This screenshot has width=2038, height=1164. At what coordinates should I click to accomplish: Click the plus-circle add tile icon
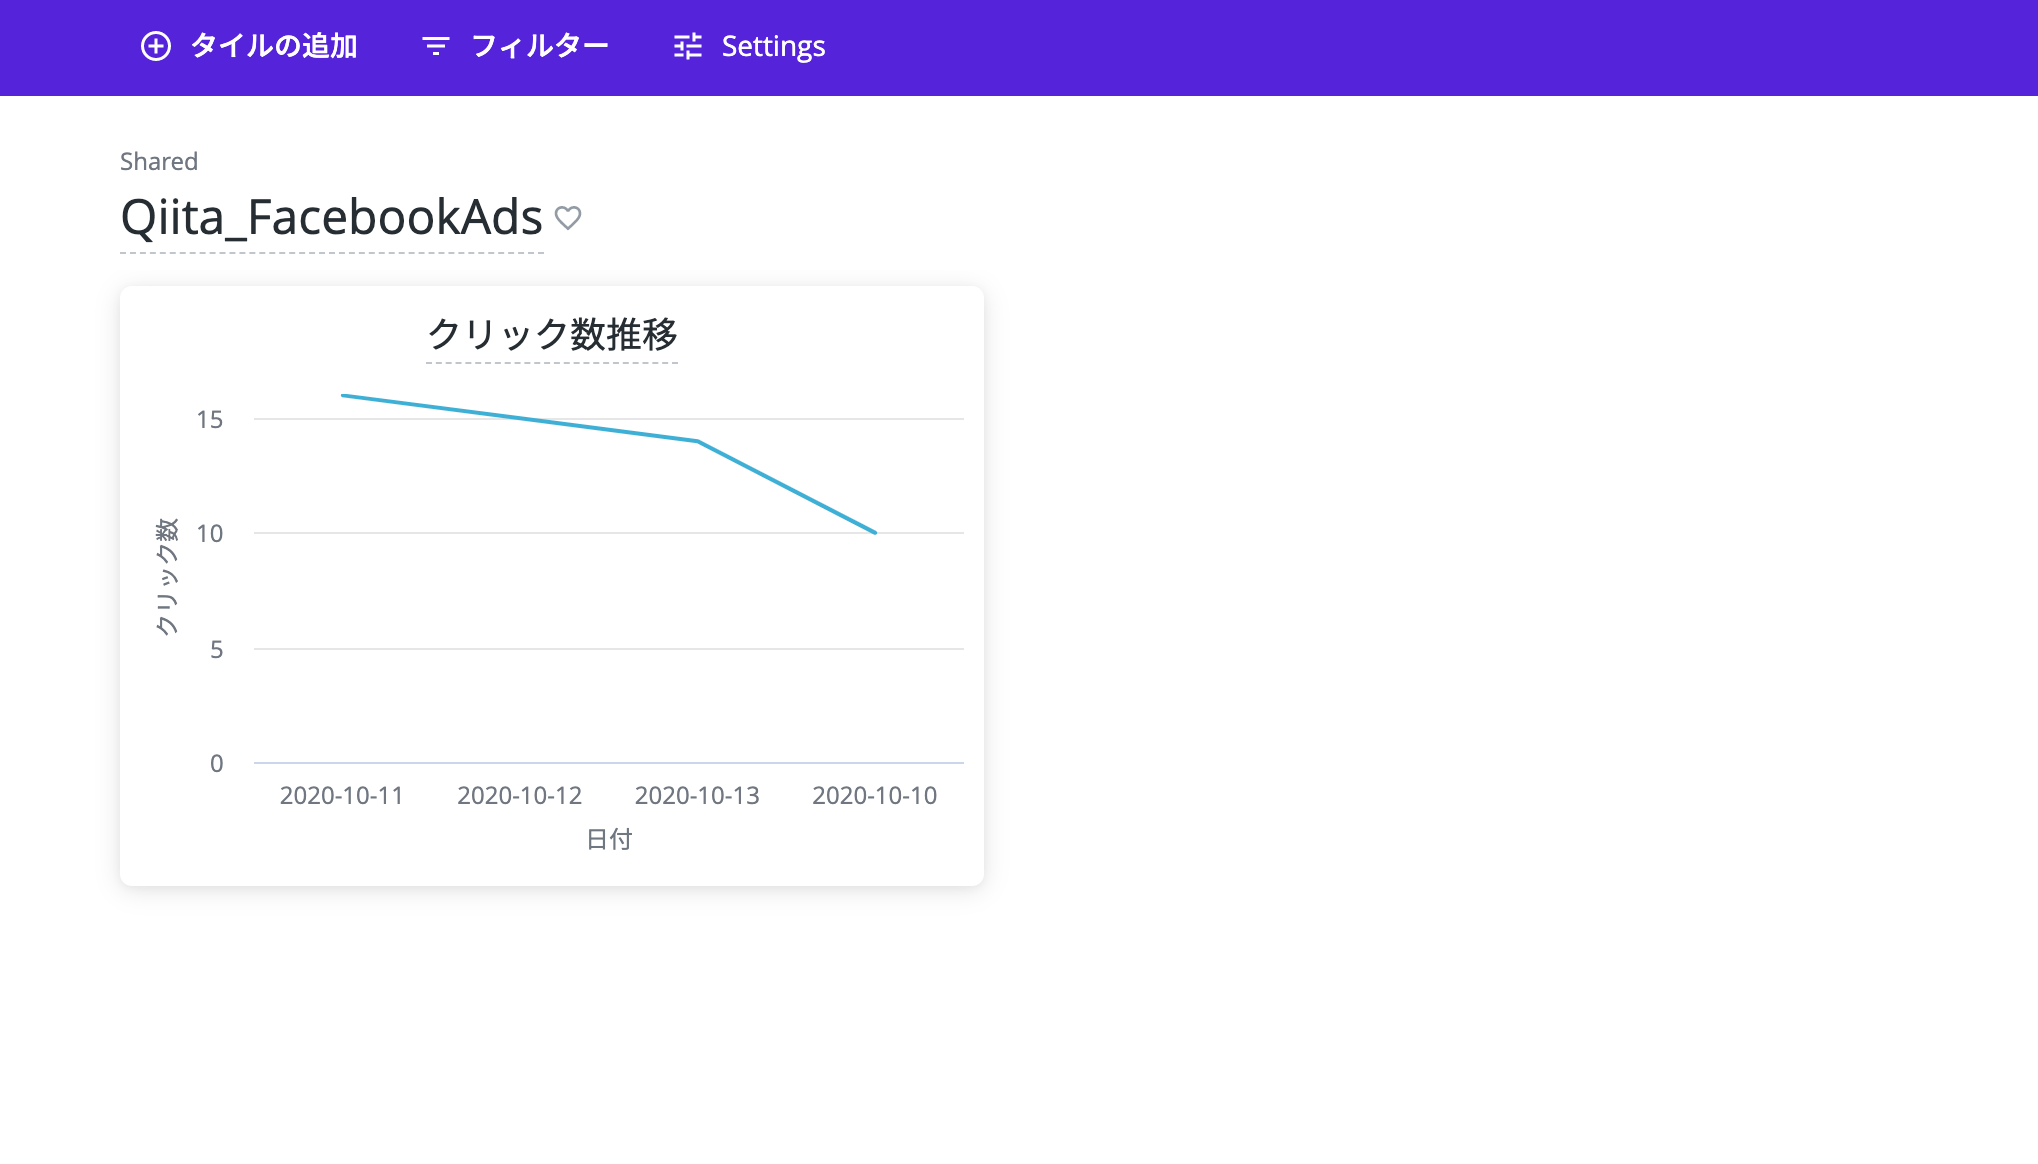156,46
